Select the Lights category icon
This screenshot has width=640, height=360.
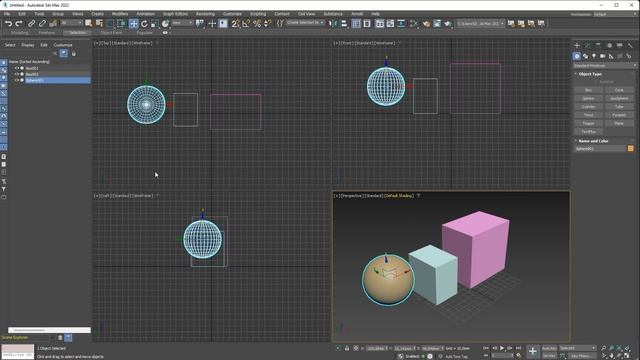[594, 56]
